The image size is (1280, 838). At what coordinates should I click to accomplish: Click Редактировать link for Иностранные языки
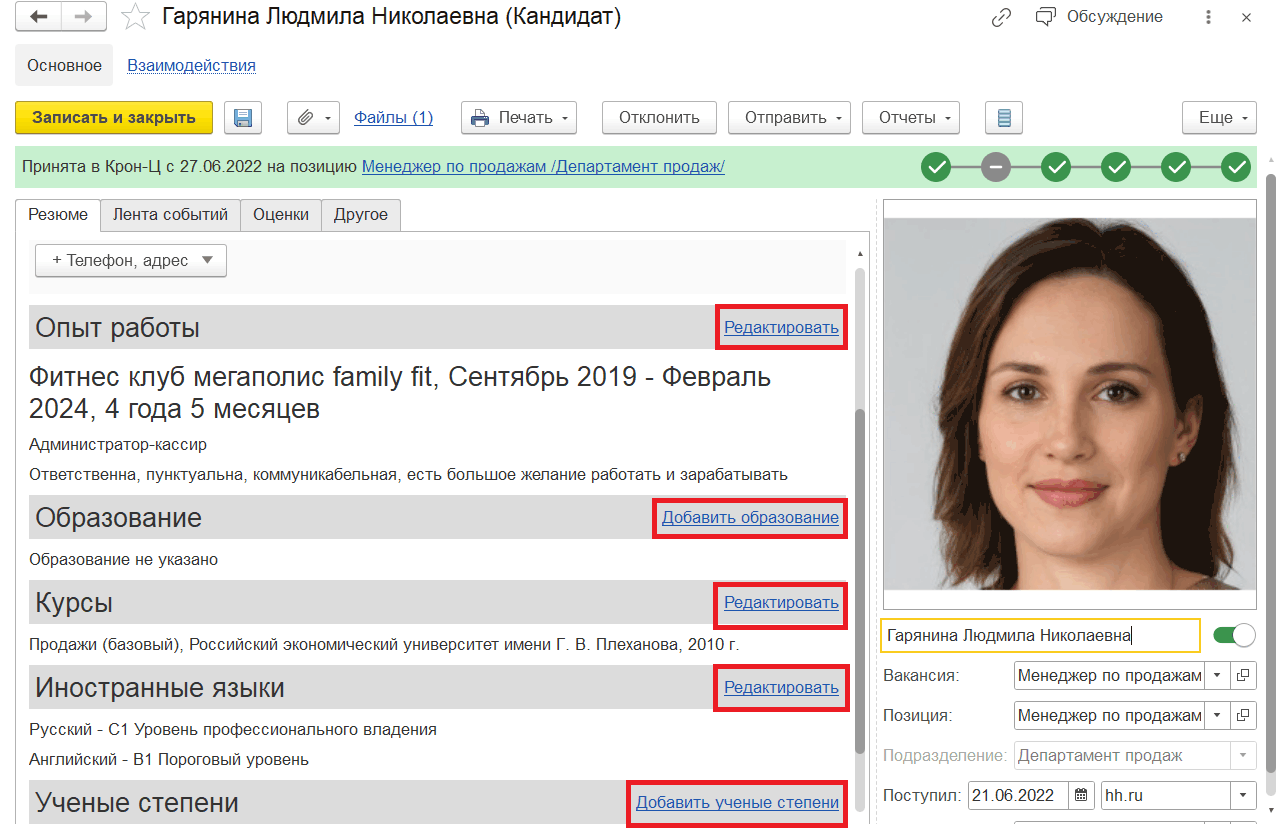[x=781, y=688]
